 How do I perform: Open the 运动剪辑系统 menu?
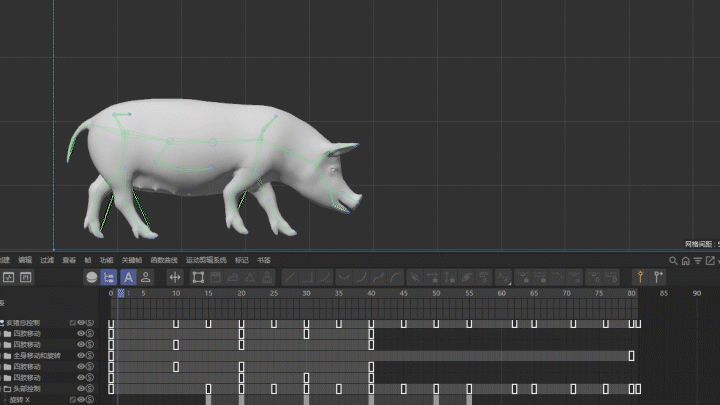pyautogui.click(x=206, y=260)
